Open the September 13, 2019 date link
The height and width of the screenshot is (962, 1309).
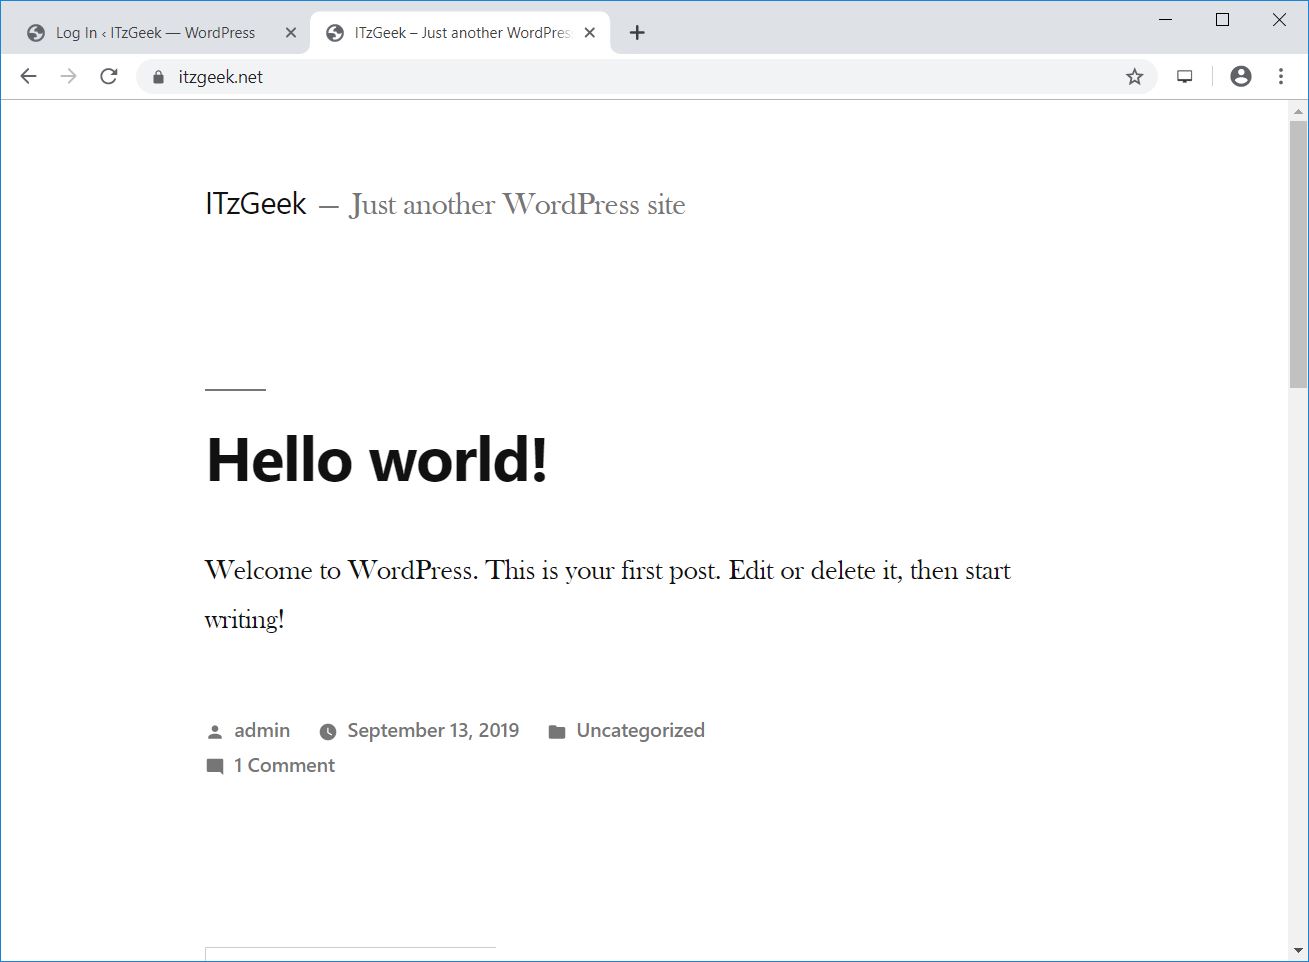pos(433,731)
